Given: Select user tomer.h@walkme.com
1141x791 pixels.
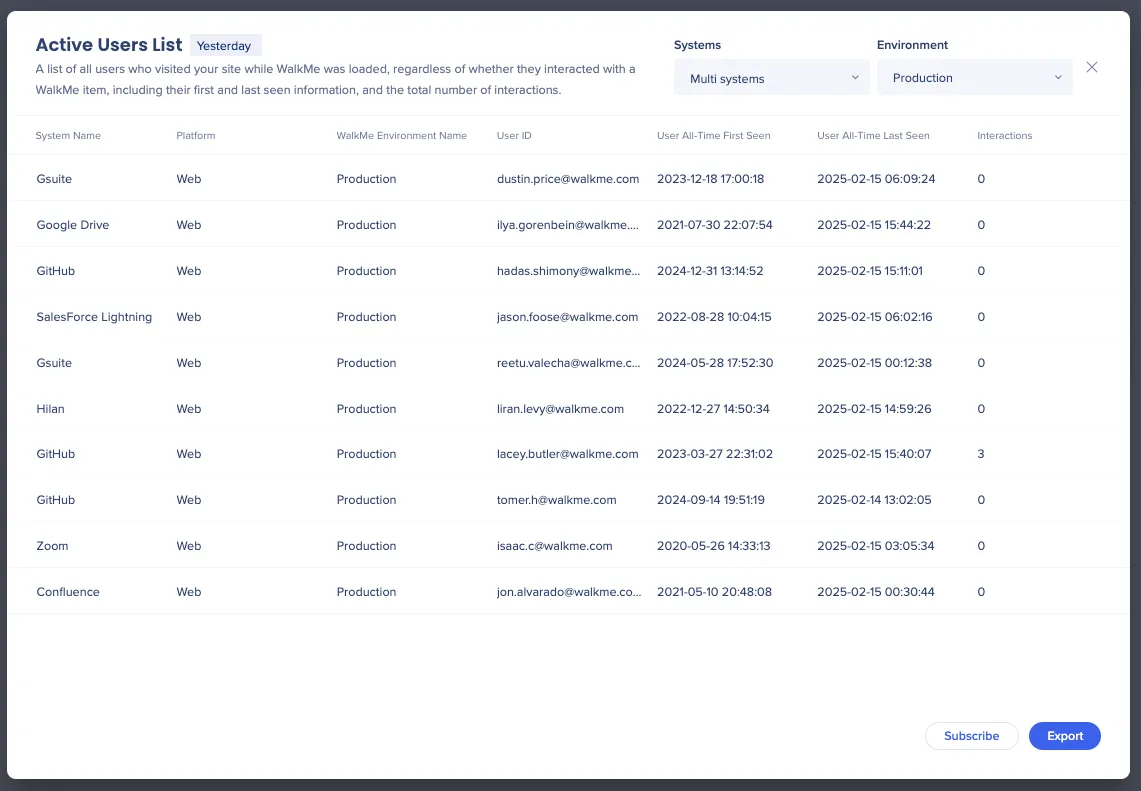Looking at the screenshot, I should click(x=557, y=500).
